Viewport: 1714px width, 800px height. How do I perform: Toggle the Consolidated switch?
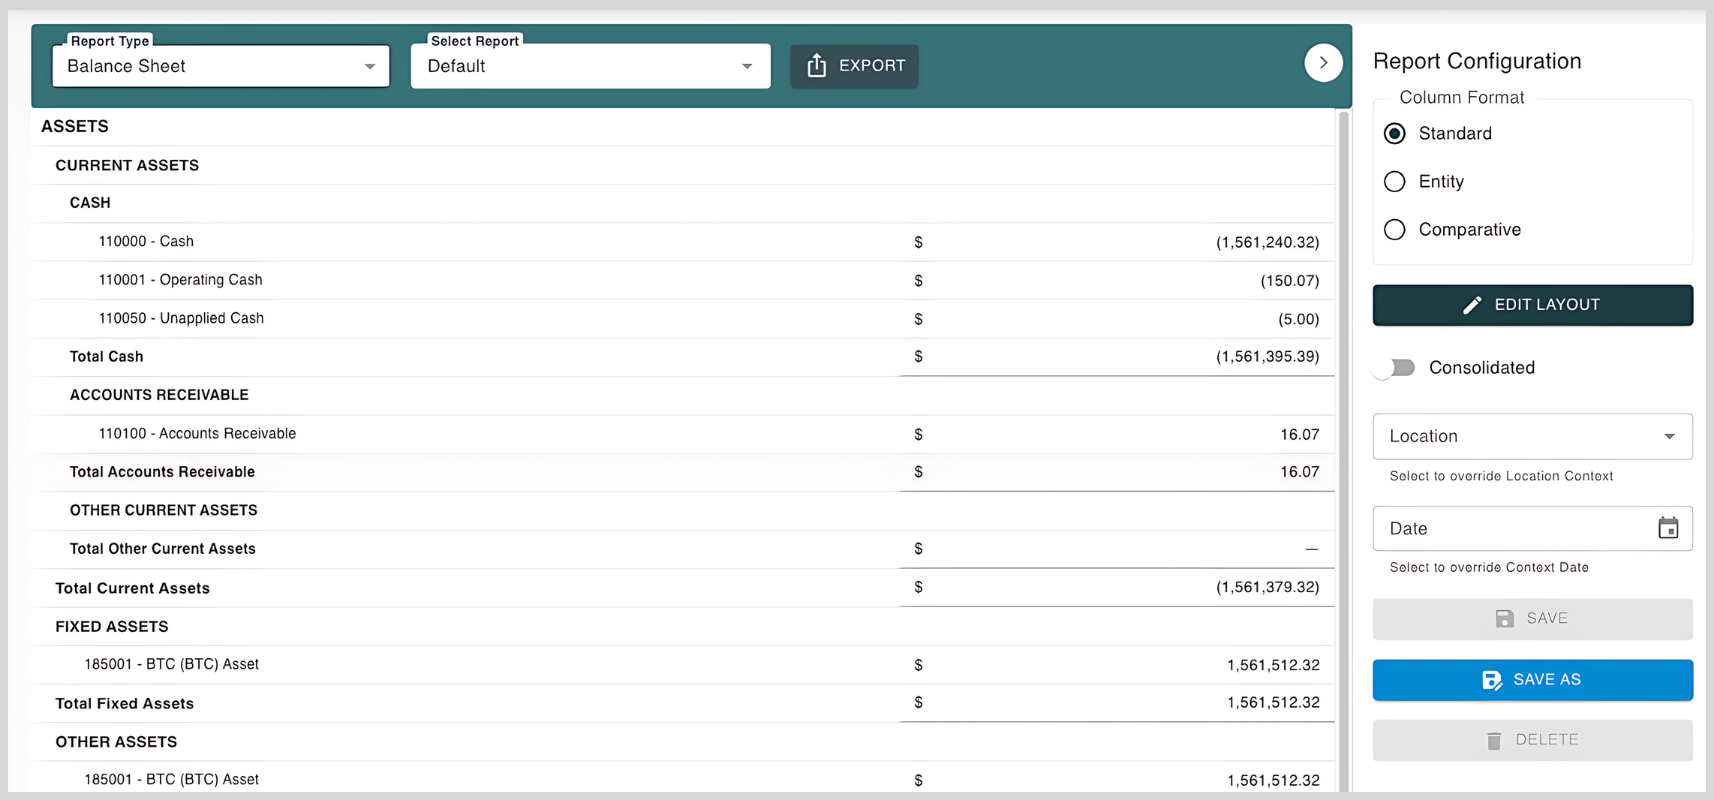pos(1396,368)
